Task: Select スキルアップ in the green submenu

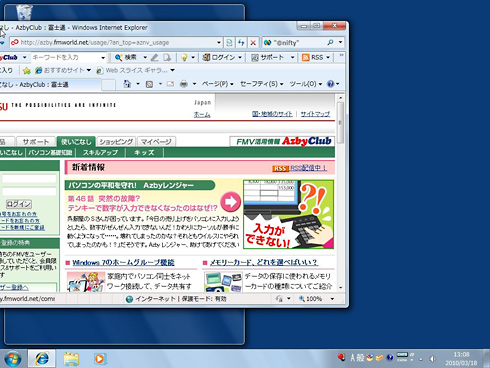Action: coord(100,153)
